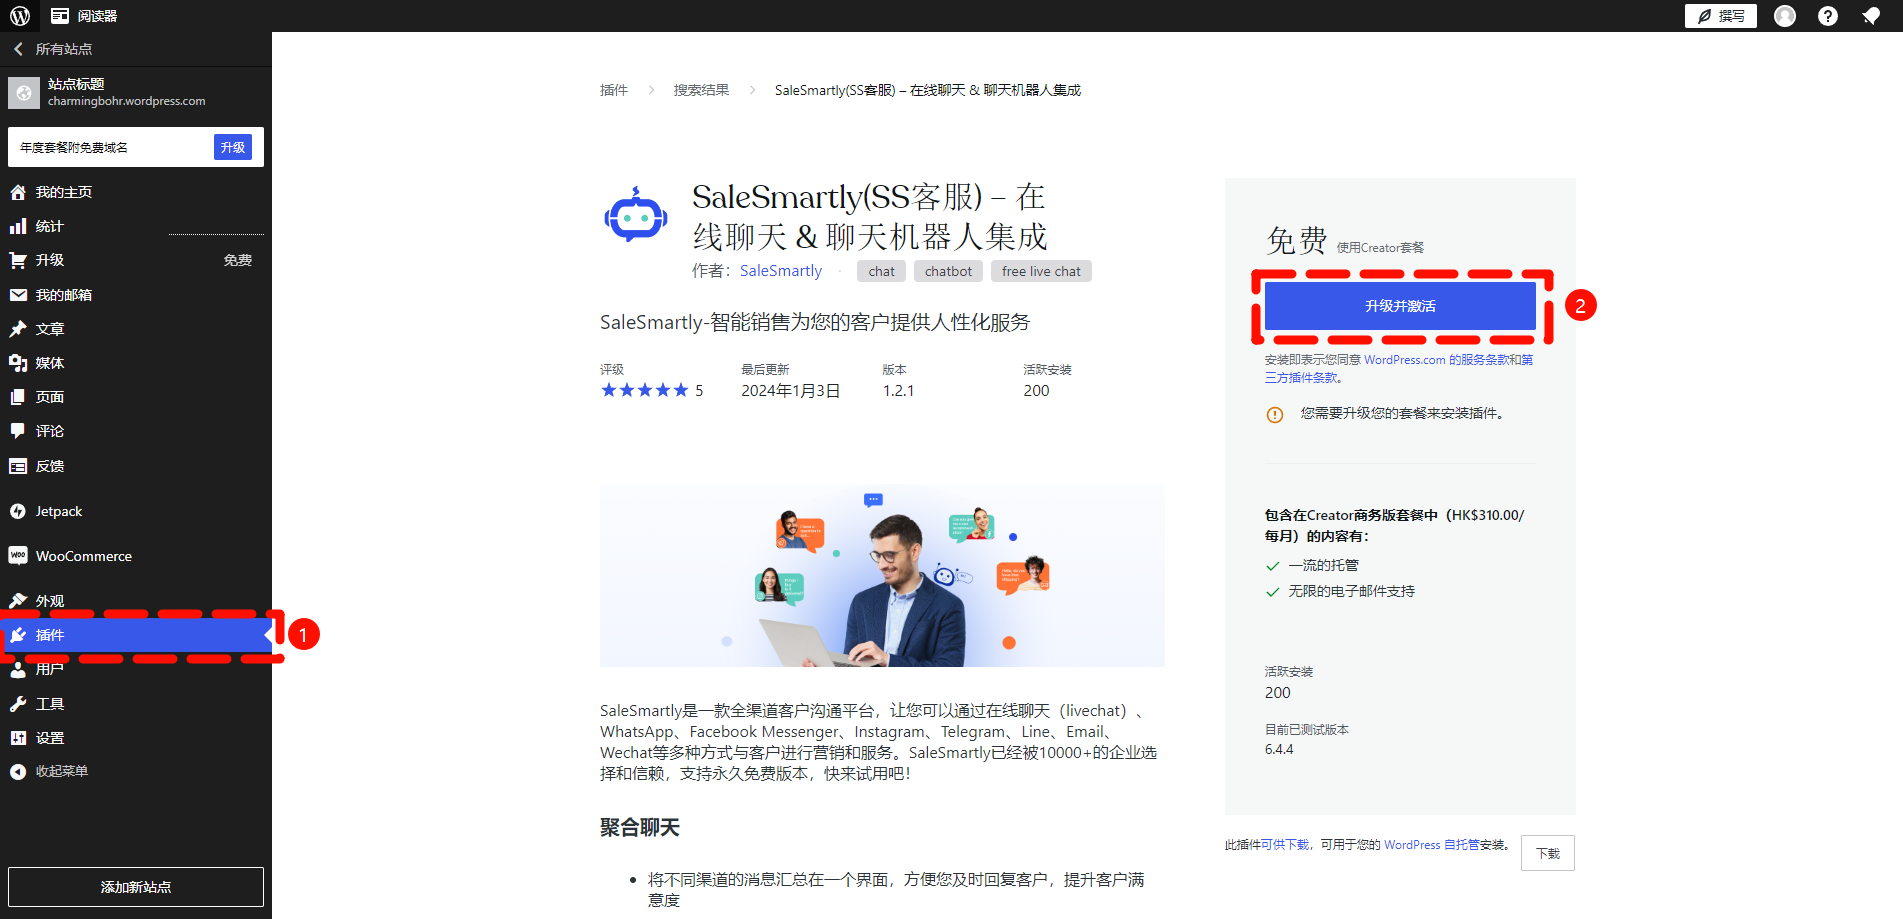Open the notifications bell icon
The width and height of the screenshot is (1903, 919).
click(1870, 16)
